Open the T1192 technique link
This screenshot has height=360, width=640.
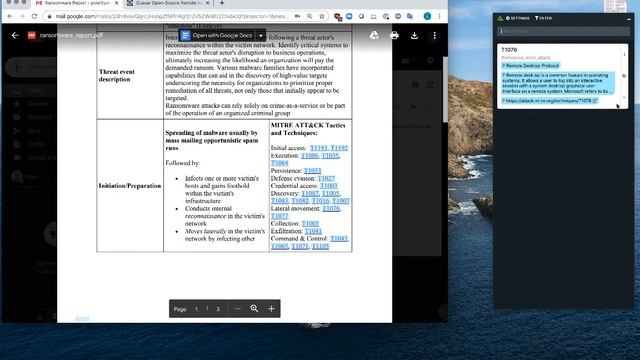click(339, 148)
